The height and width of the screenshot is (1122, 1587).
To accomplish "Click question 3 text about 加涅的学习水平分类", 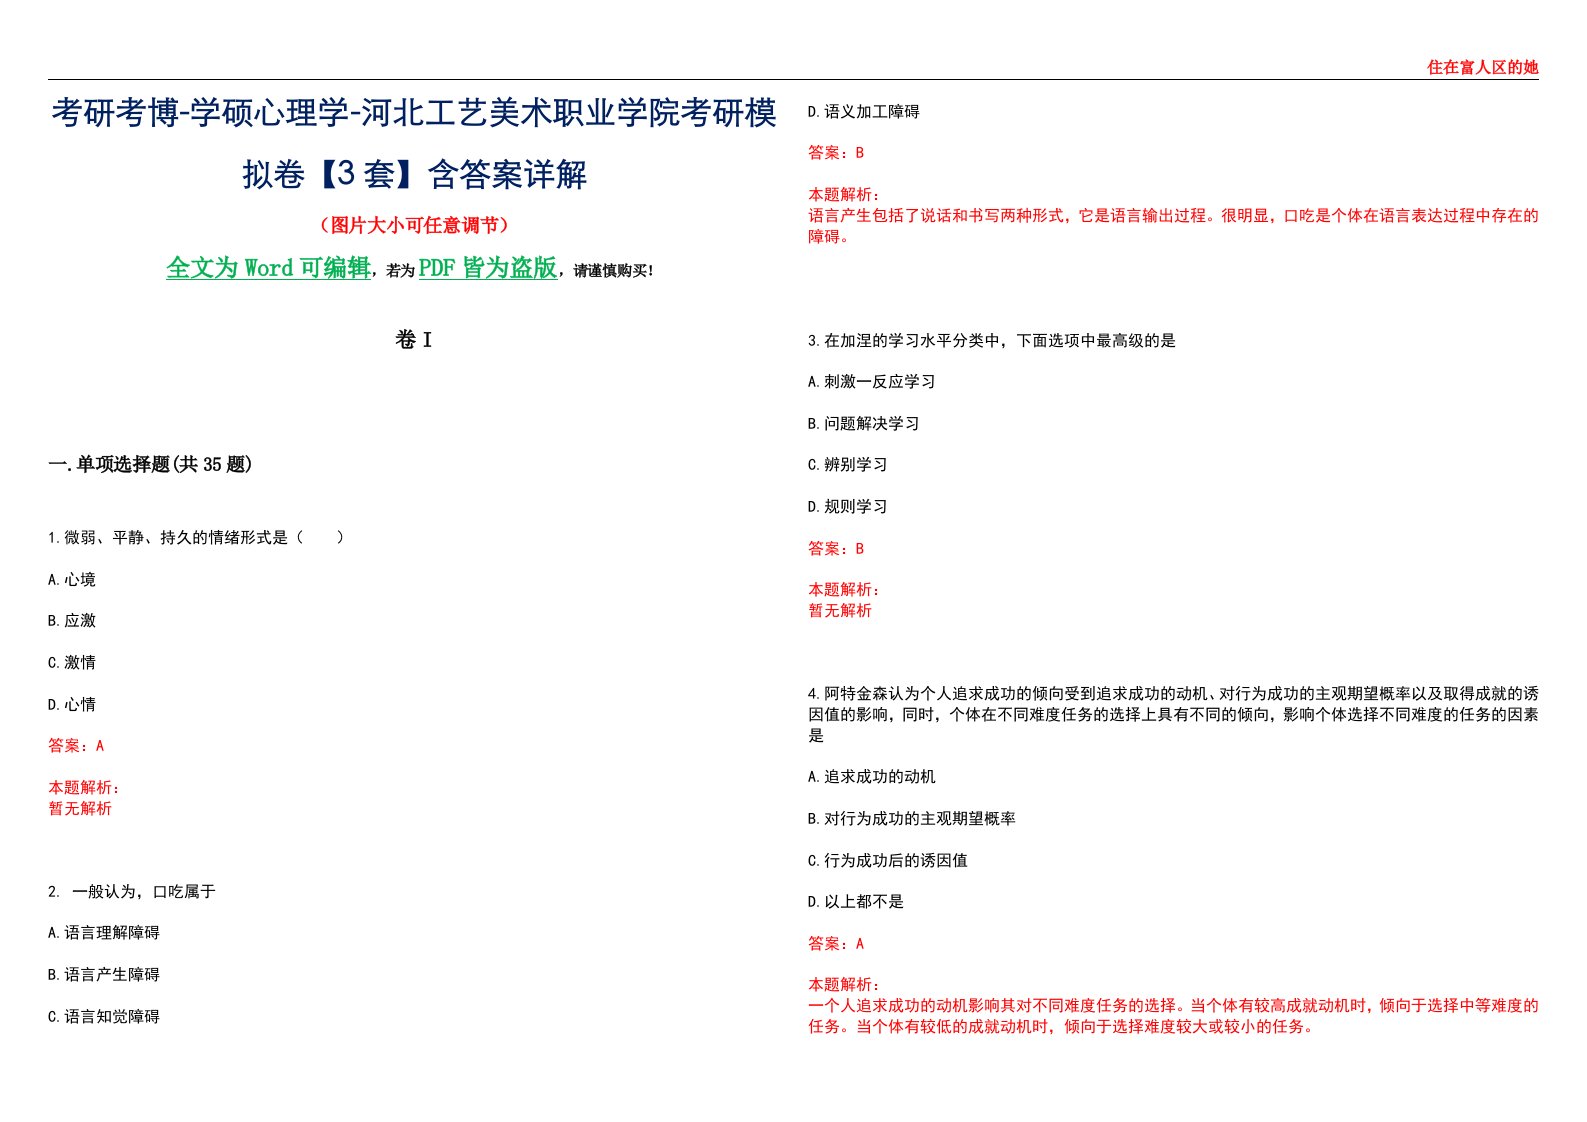I will click(992, 341).
